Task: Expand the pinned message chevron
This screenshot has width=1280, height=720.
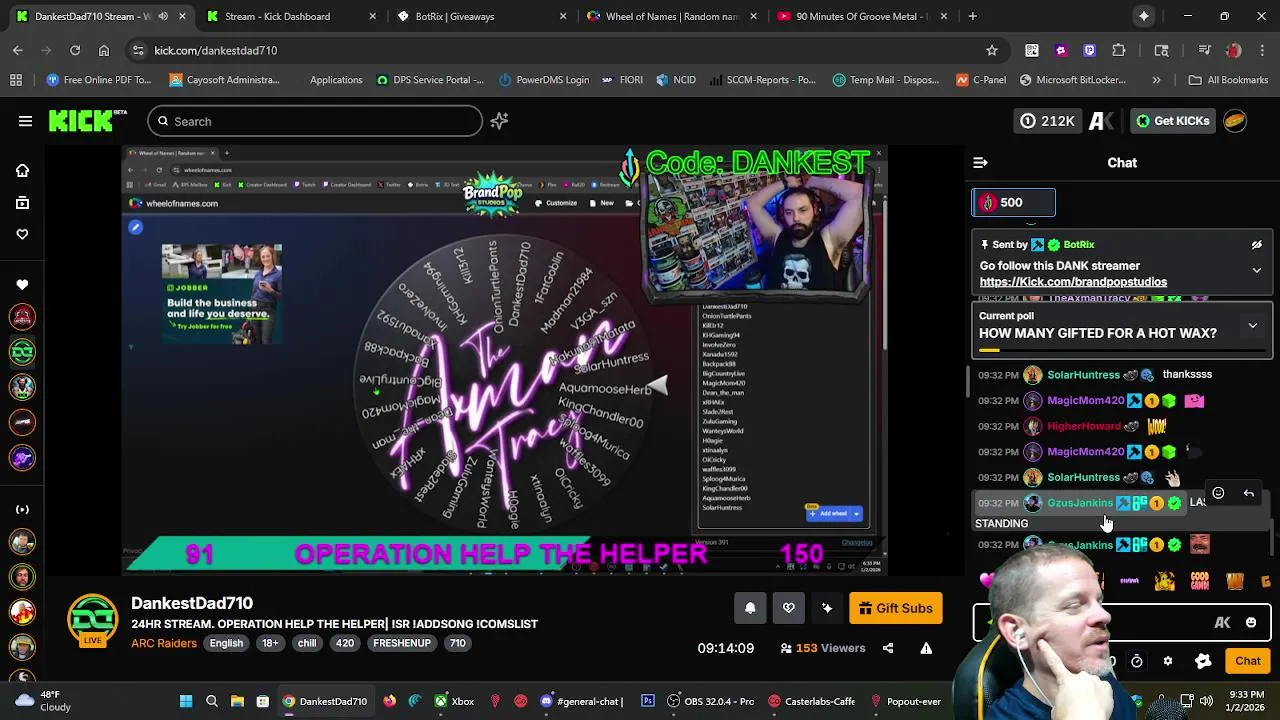Action: (1257, 270)
